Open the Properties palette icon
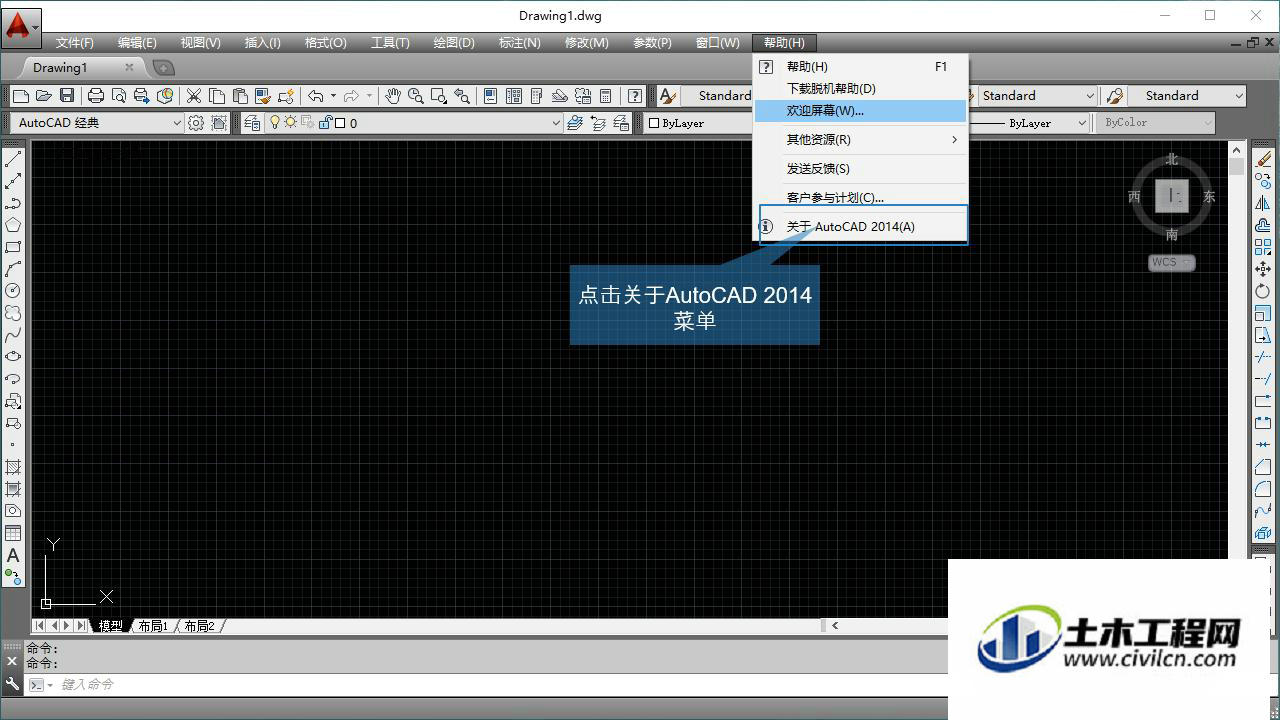 point(491,96)
